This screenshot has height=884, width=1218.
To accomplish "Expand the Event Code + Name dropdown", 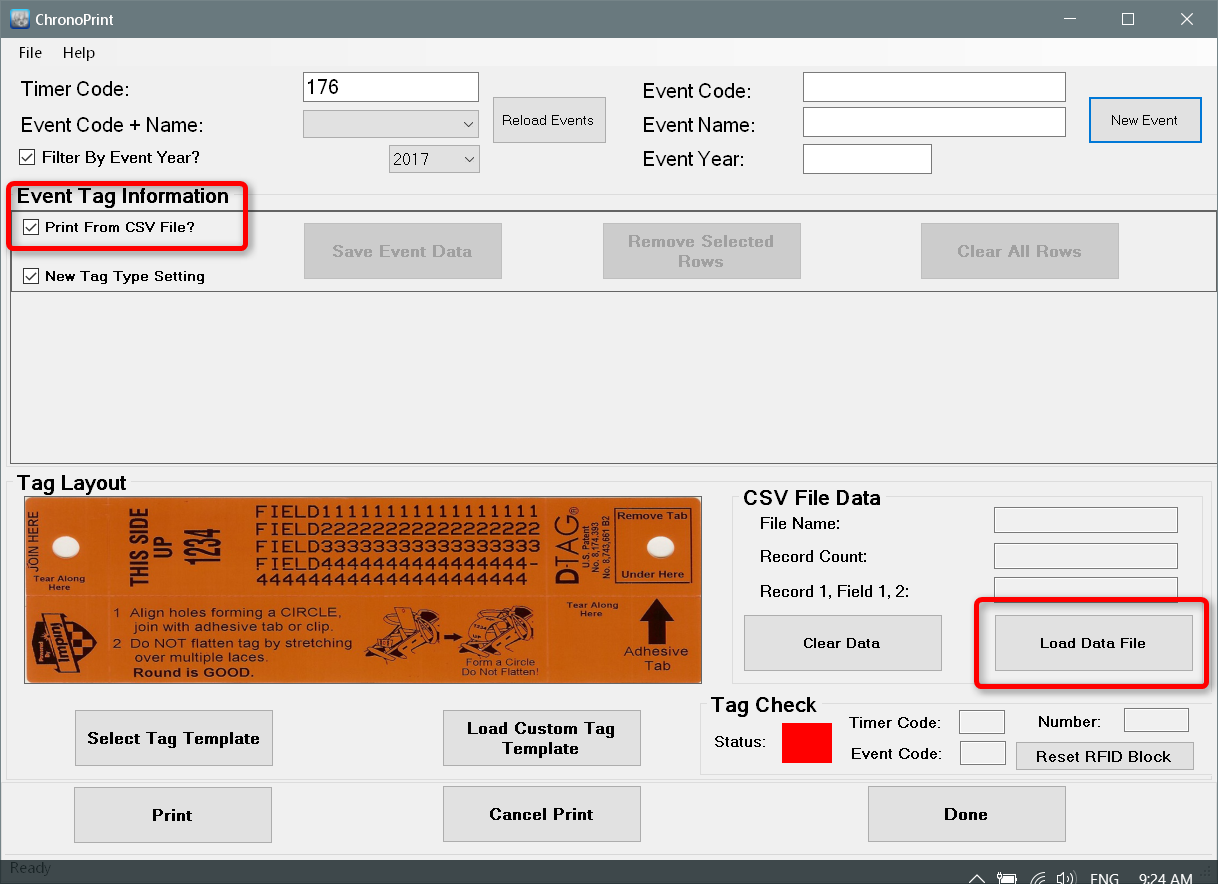I will [x=391, y=125].
